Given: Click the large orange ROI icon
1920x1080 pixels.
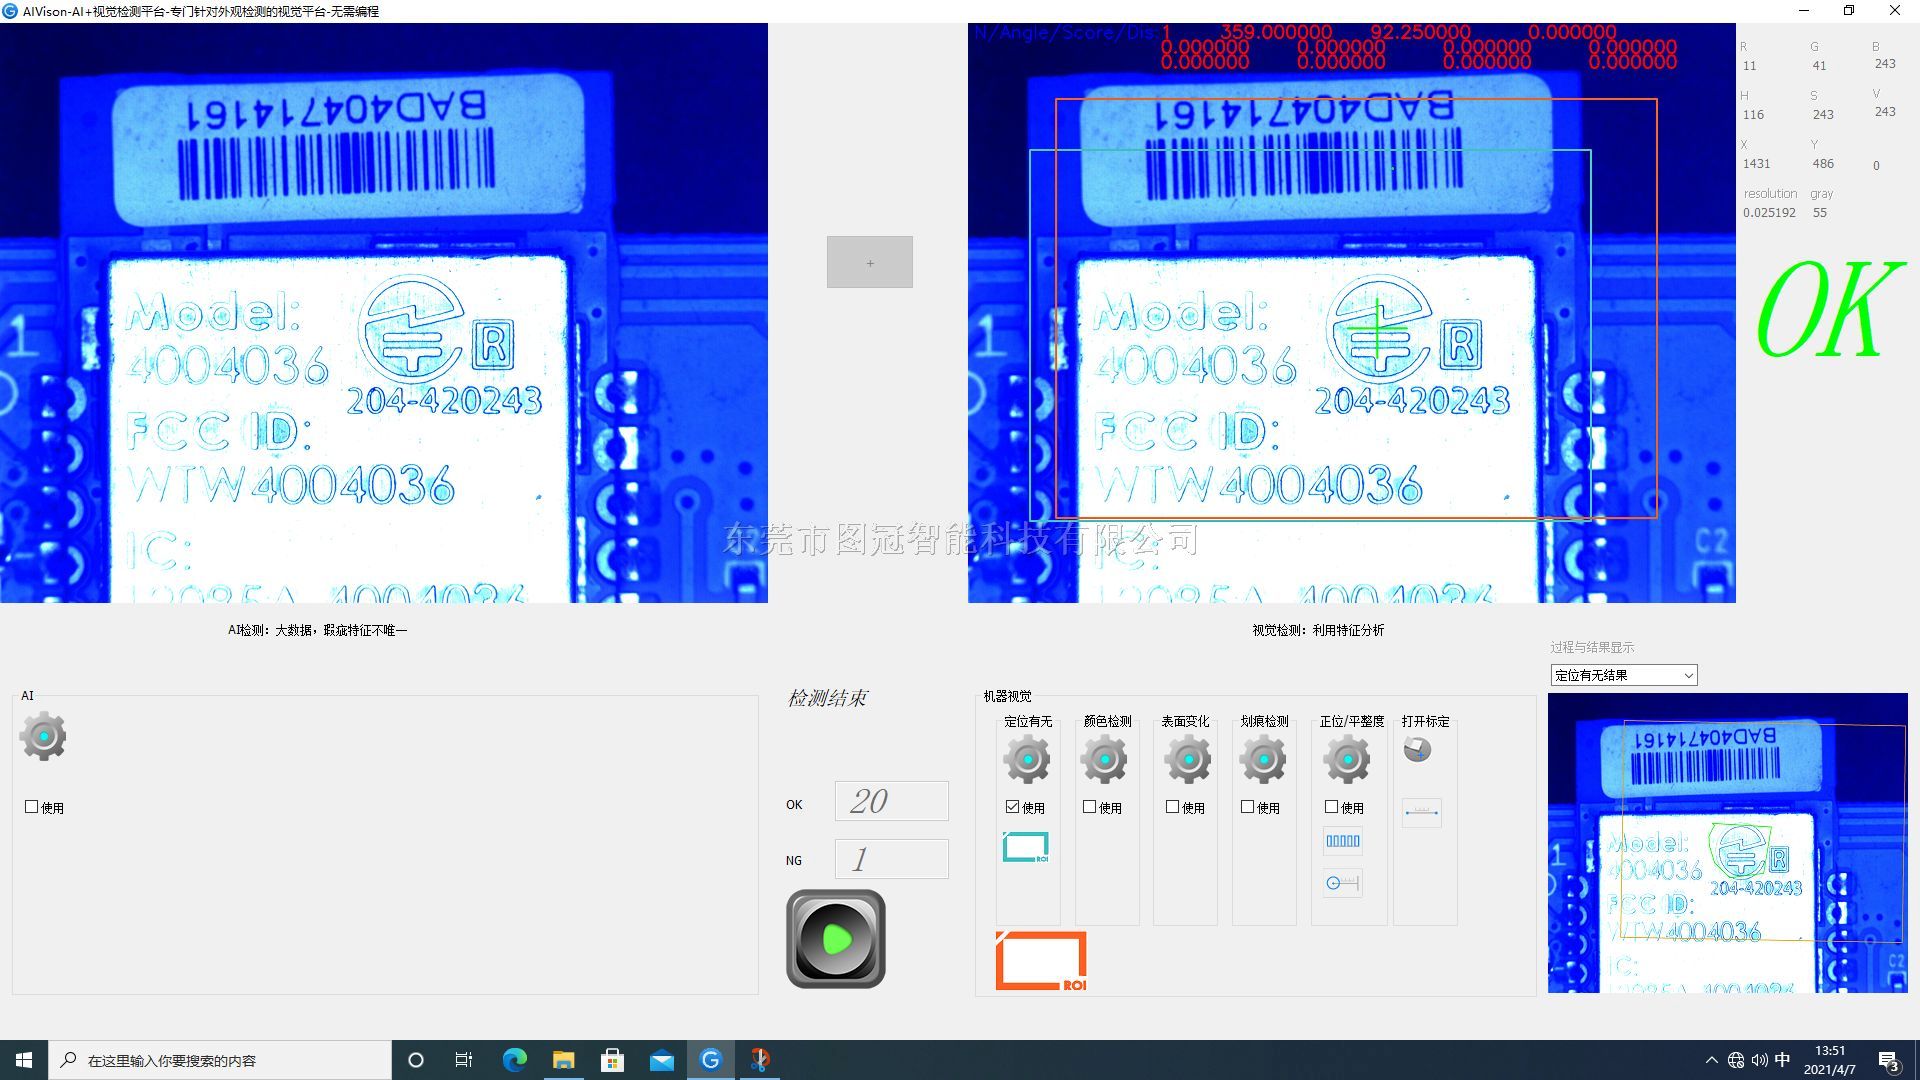Looking at the screenshot, I should click(x=1041, y=961).
